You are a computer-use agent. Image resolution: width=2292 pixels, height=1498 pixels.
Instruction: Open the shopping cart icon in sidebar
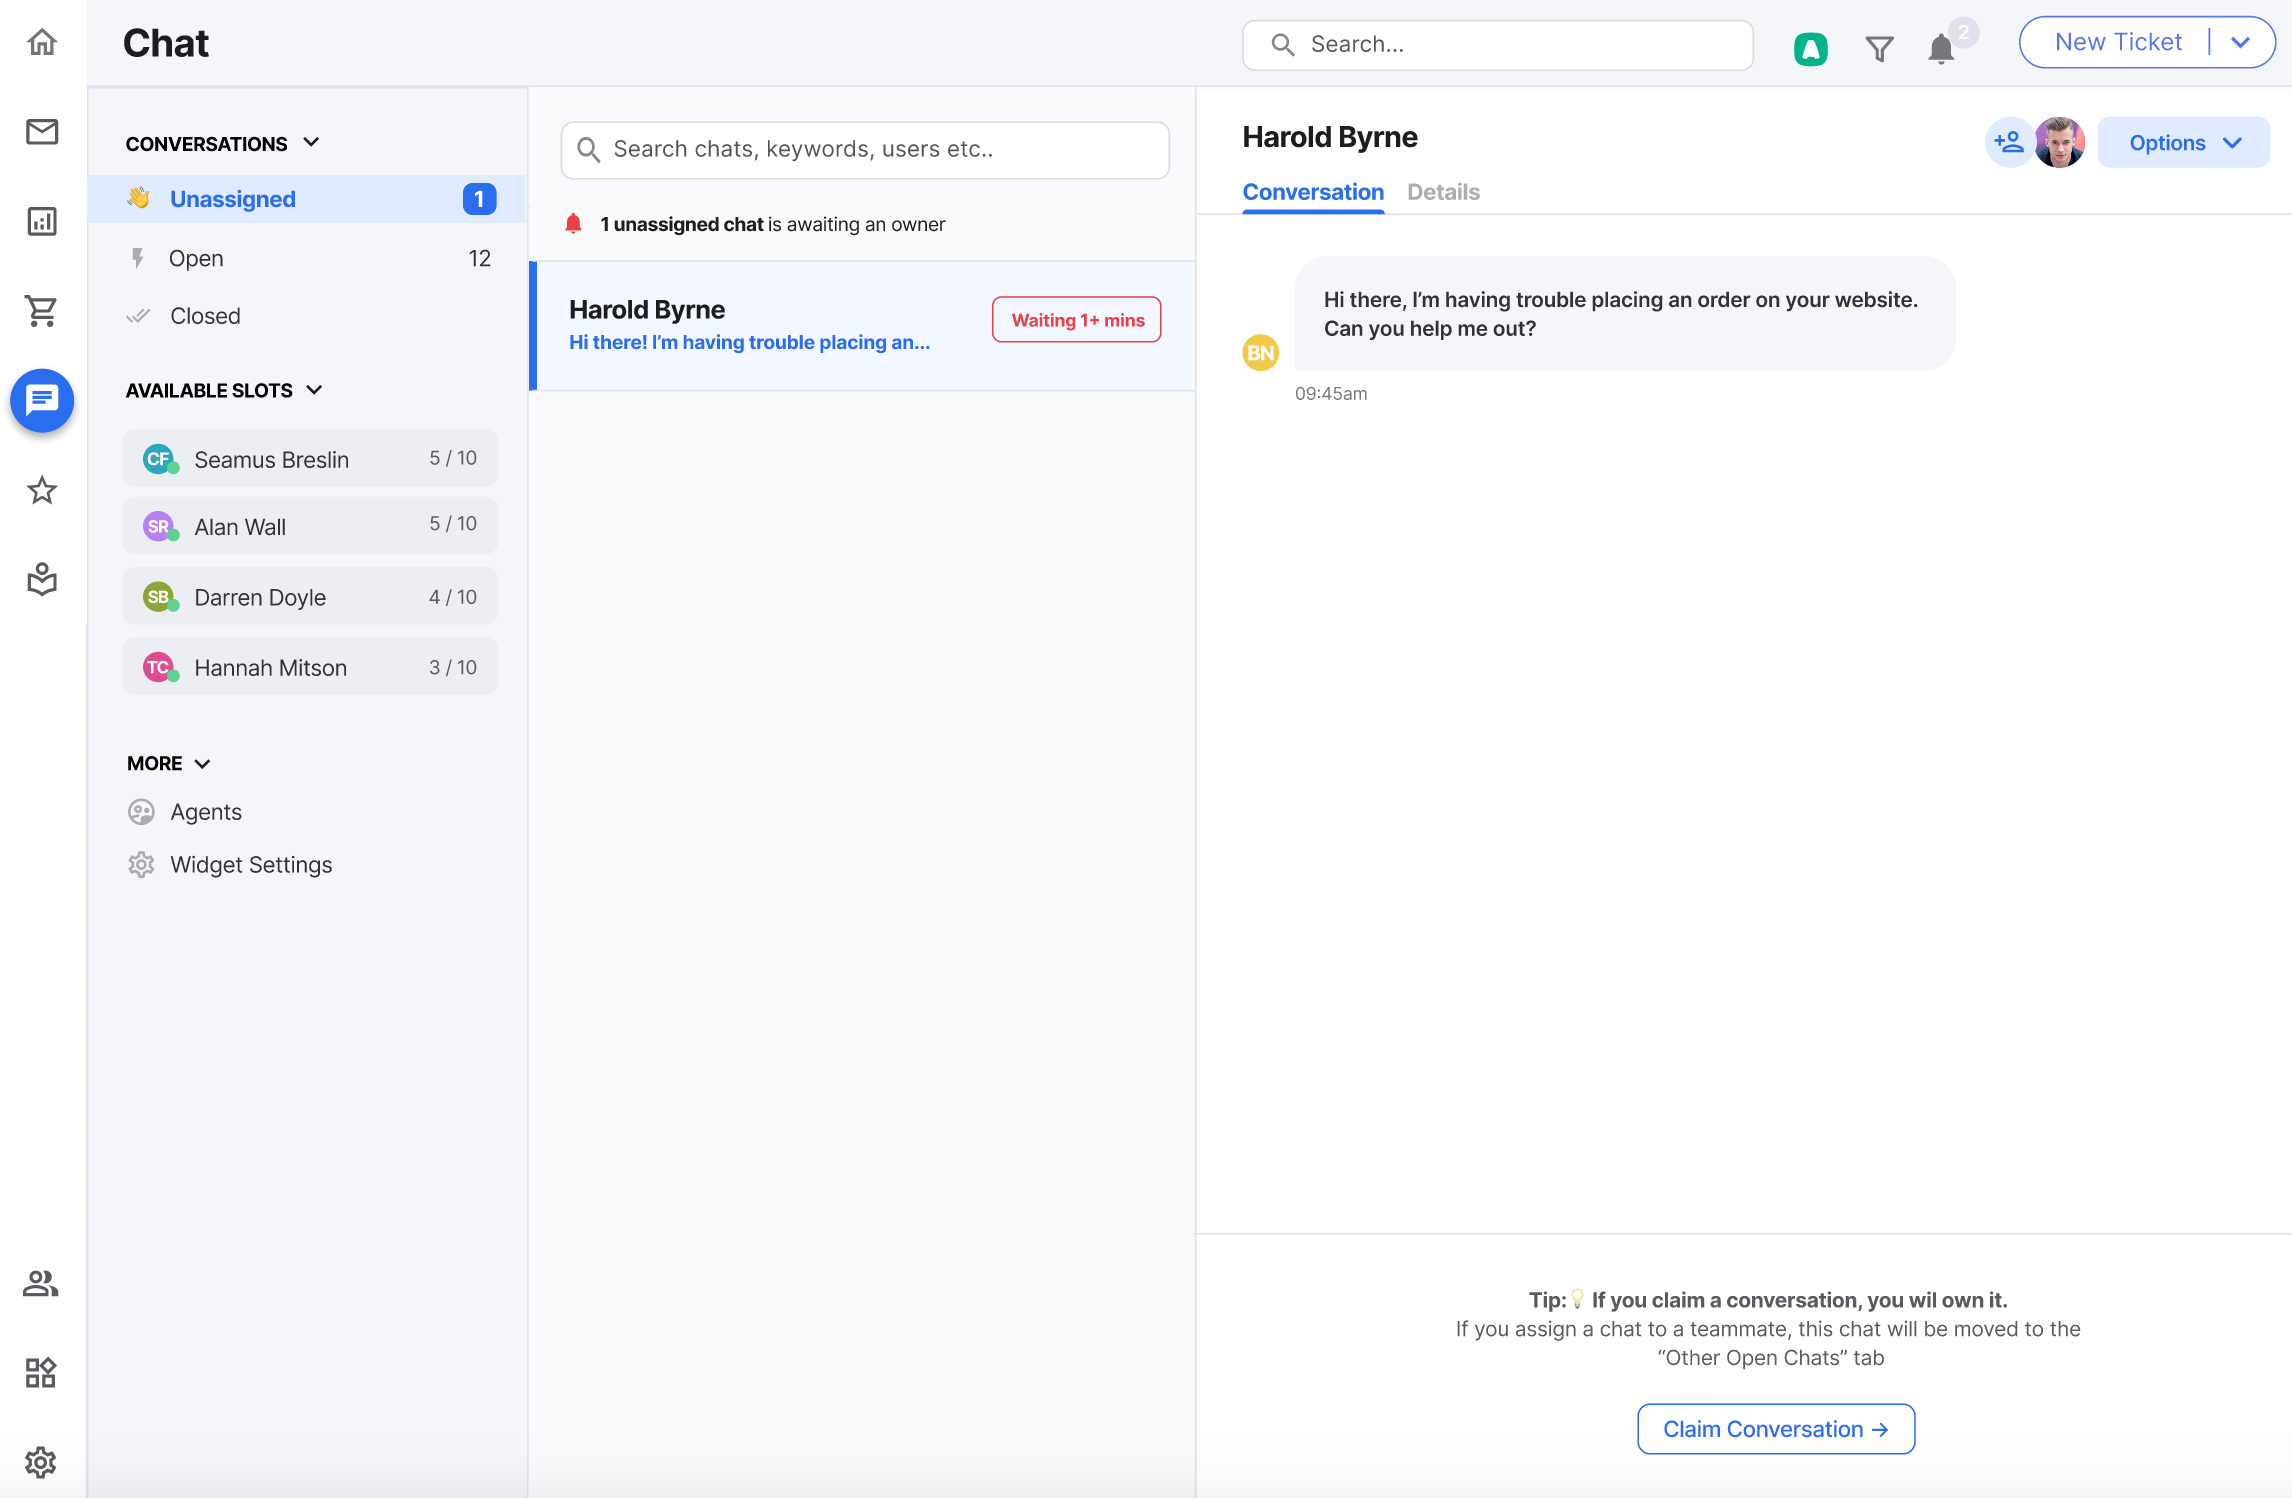click(x=42, y=311)
